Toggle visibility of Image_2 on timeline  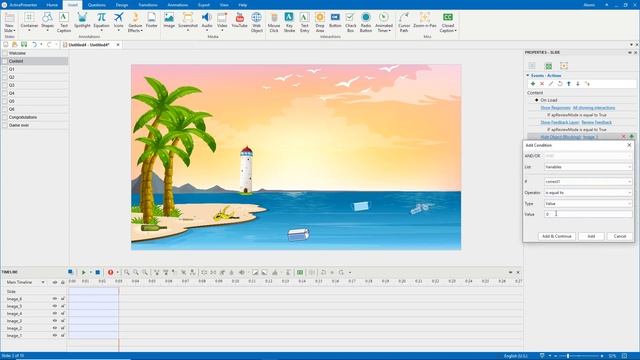[x=55, y=328]
